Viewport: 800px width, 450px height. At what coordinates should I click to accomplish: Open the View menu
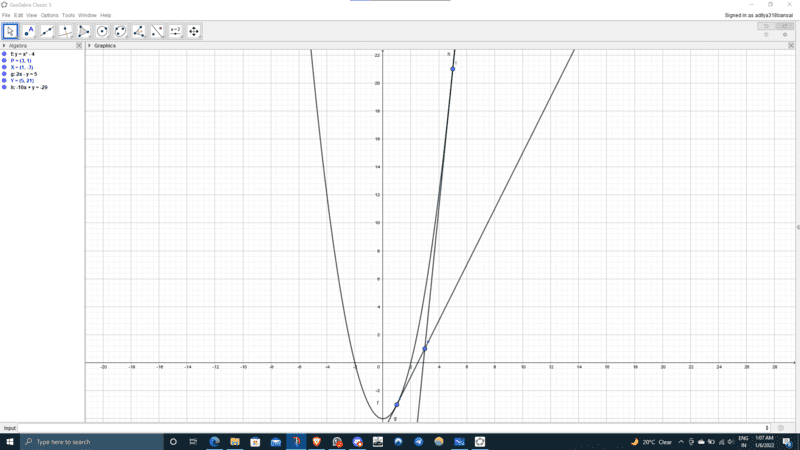click(32, 15)
